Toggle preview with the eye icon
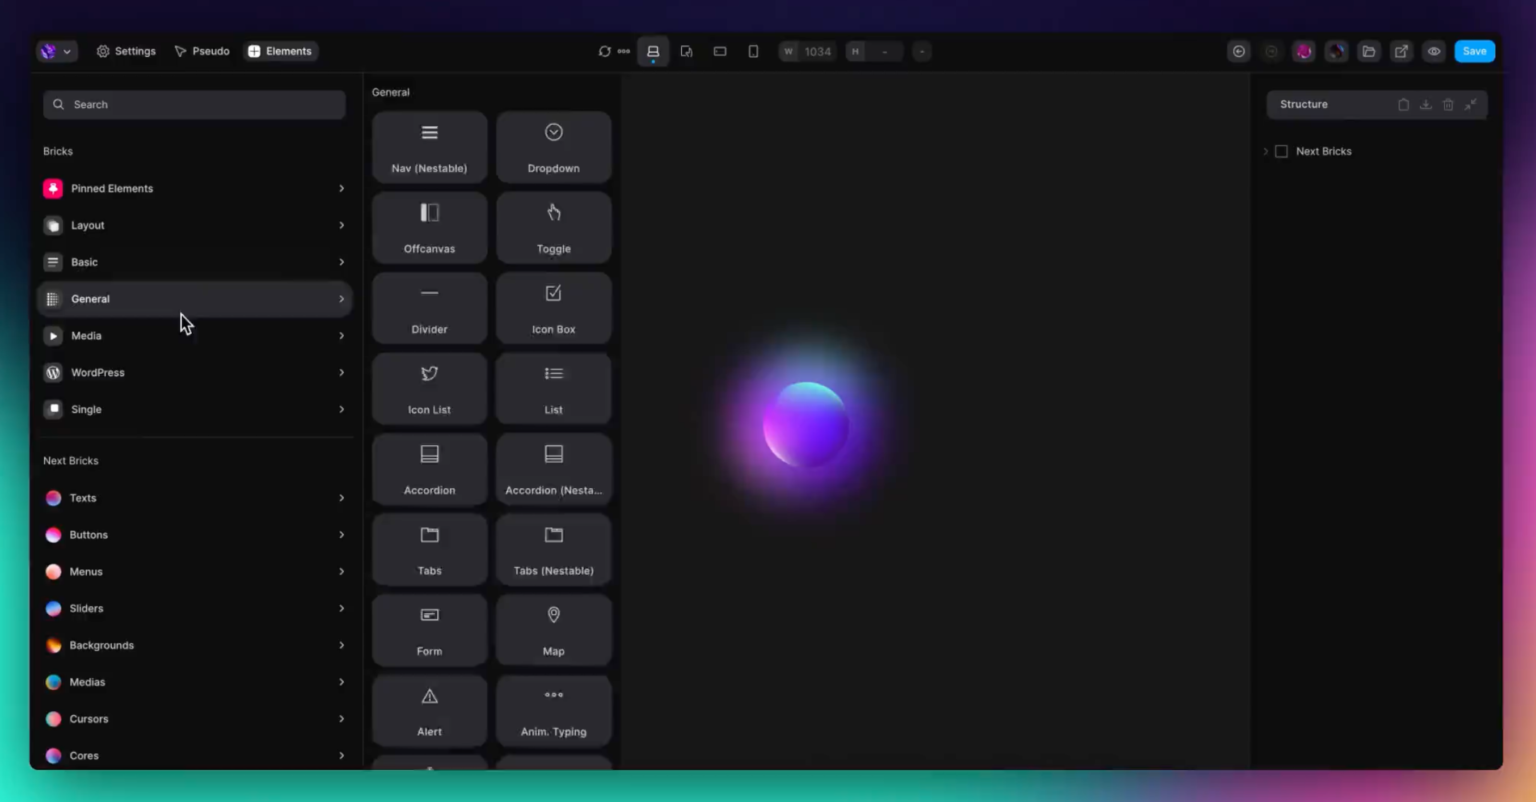This screenshot has width=1536, height=802. (x=1434, y=51)
